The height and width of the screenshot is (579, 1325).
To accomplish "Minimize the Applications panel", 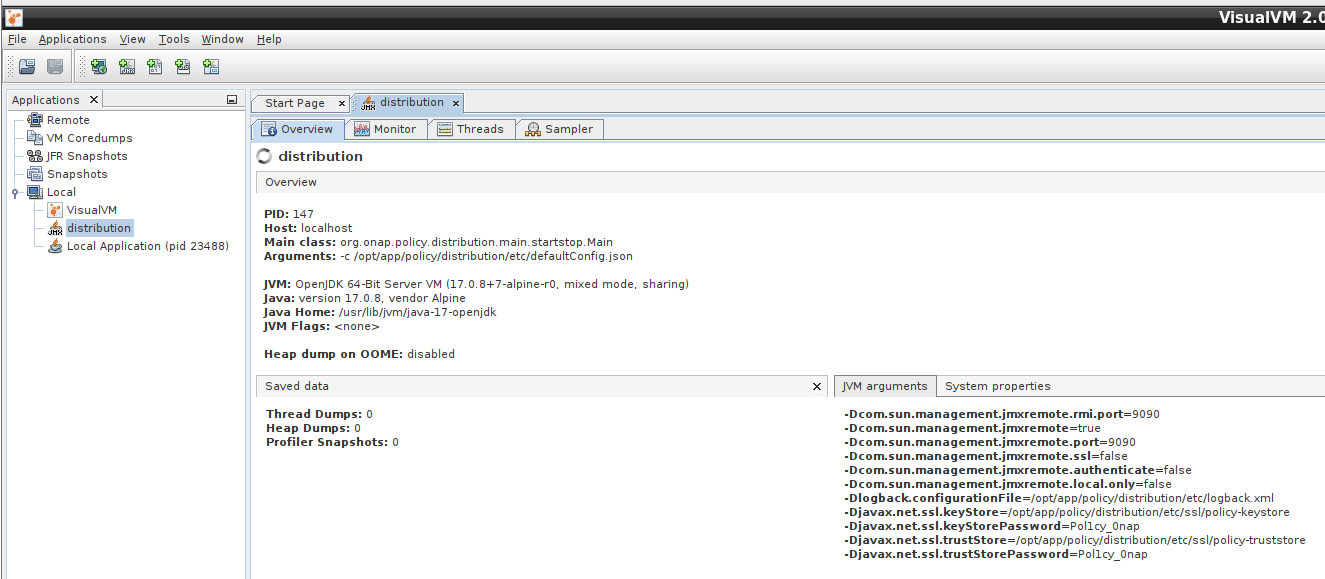I will (x=232, y=100).
